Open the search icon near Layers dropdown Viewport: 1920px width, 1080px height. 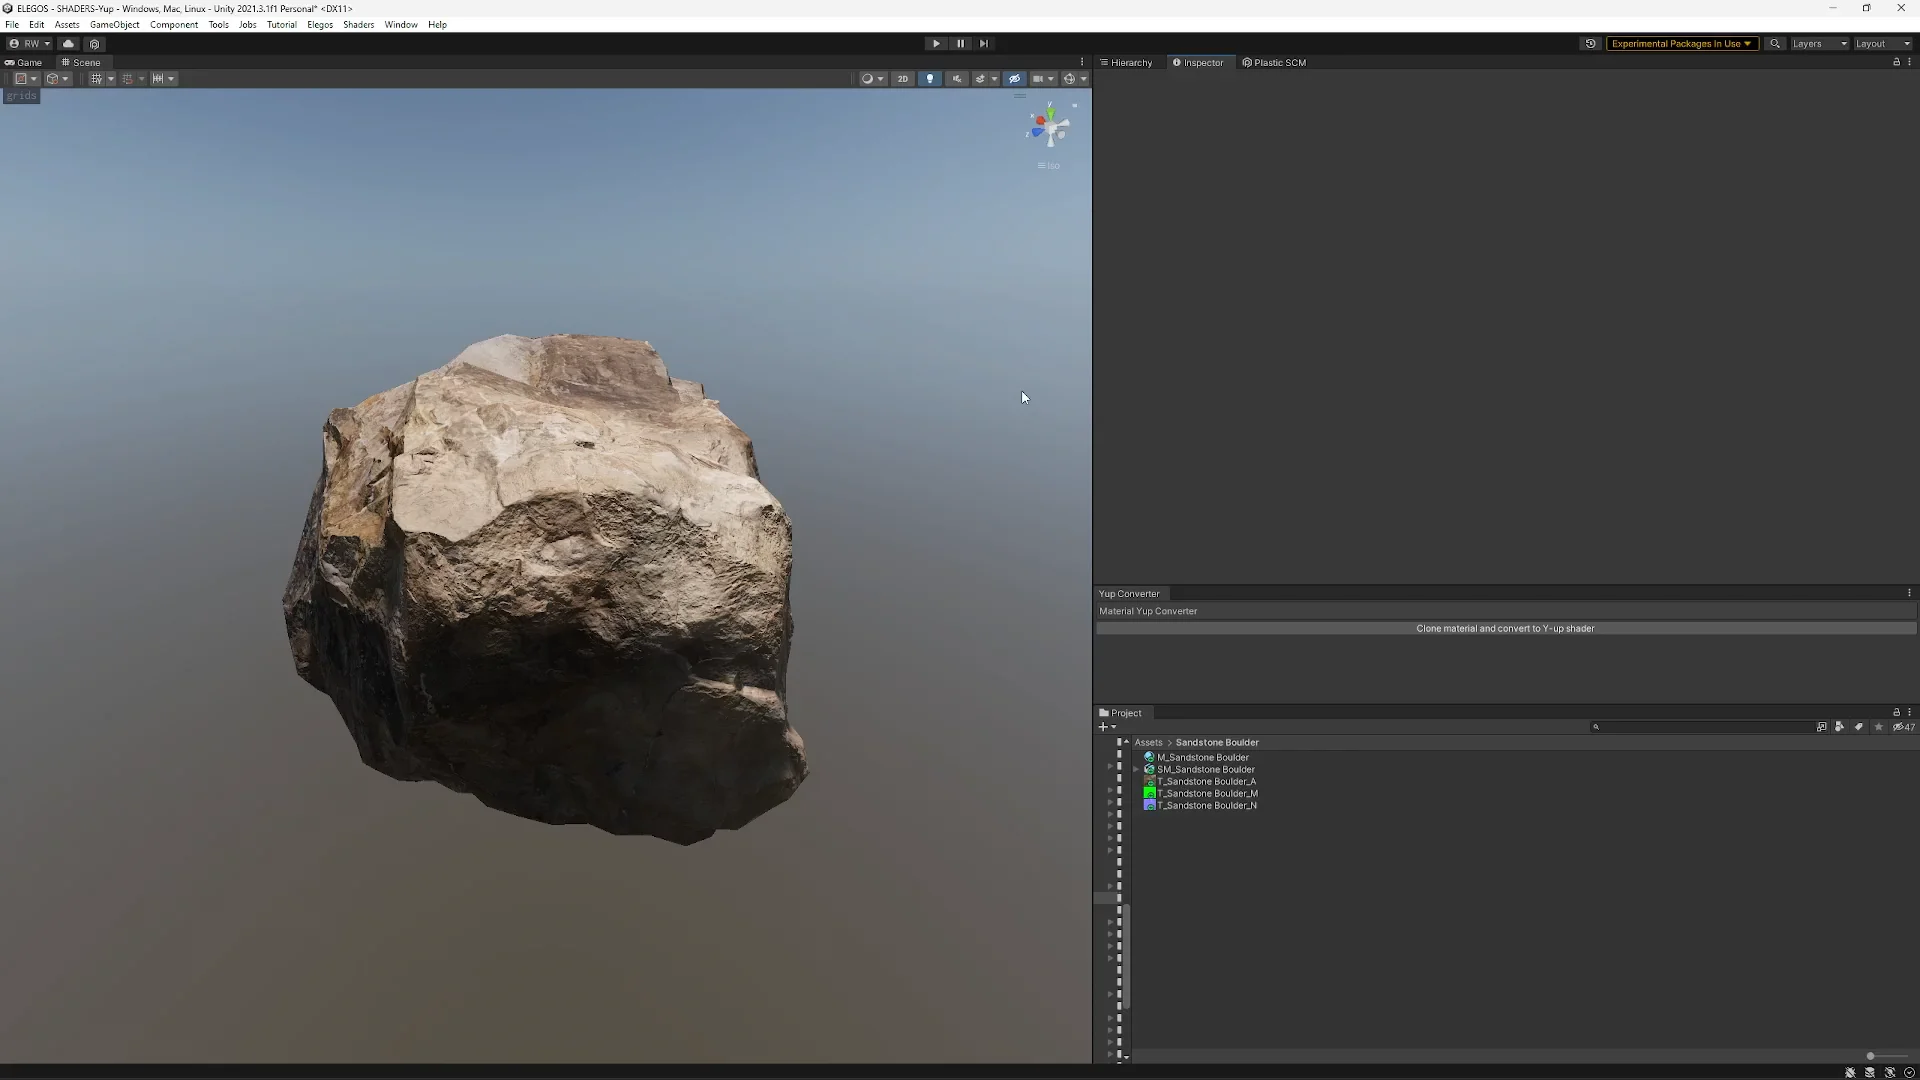click(1775, 44)
